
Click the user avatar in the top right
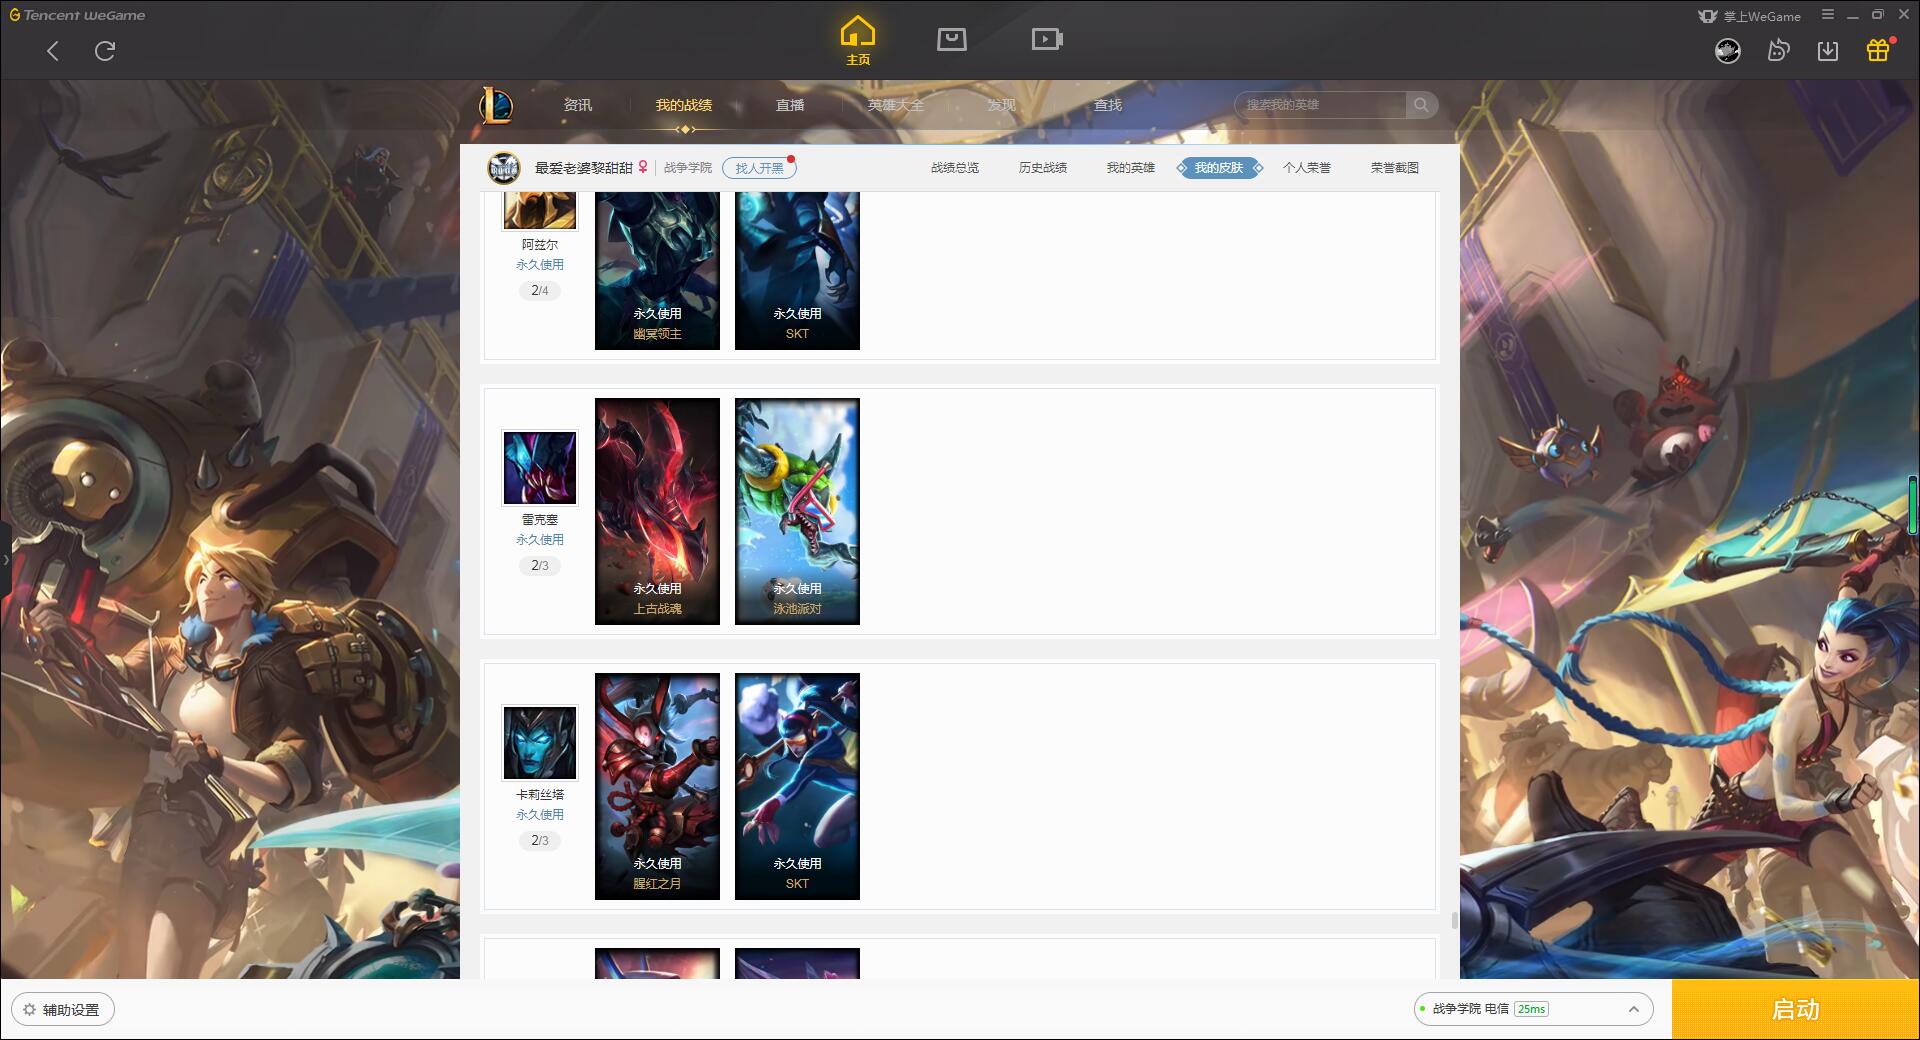click(1728, 51)
